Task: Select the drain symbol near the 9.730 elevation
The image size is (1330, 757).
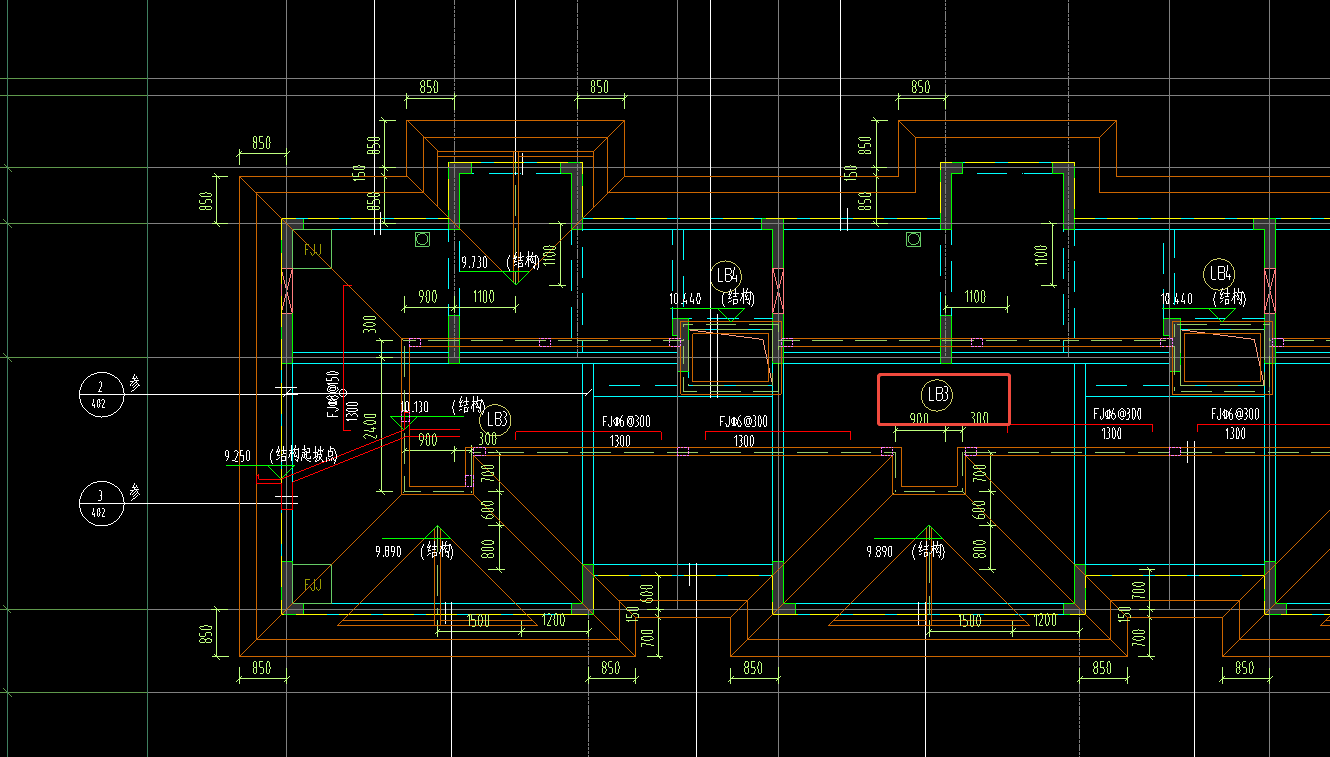Action: pos(422,239)
